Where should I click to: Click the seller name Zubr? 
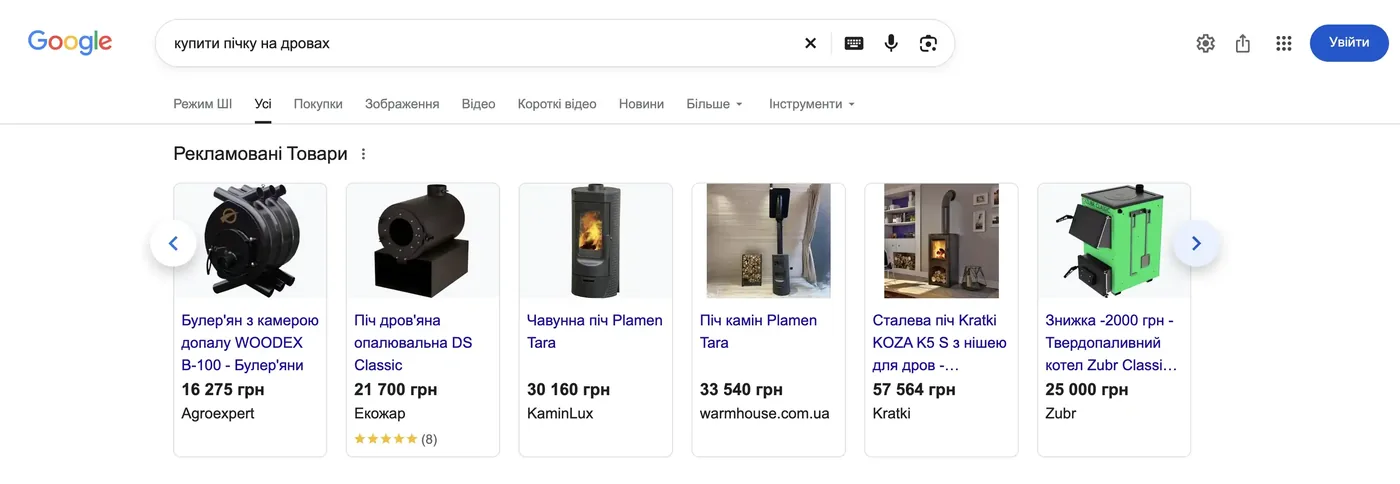pyautogui.click(x=1061, y=413)
